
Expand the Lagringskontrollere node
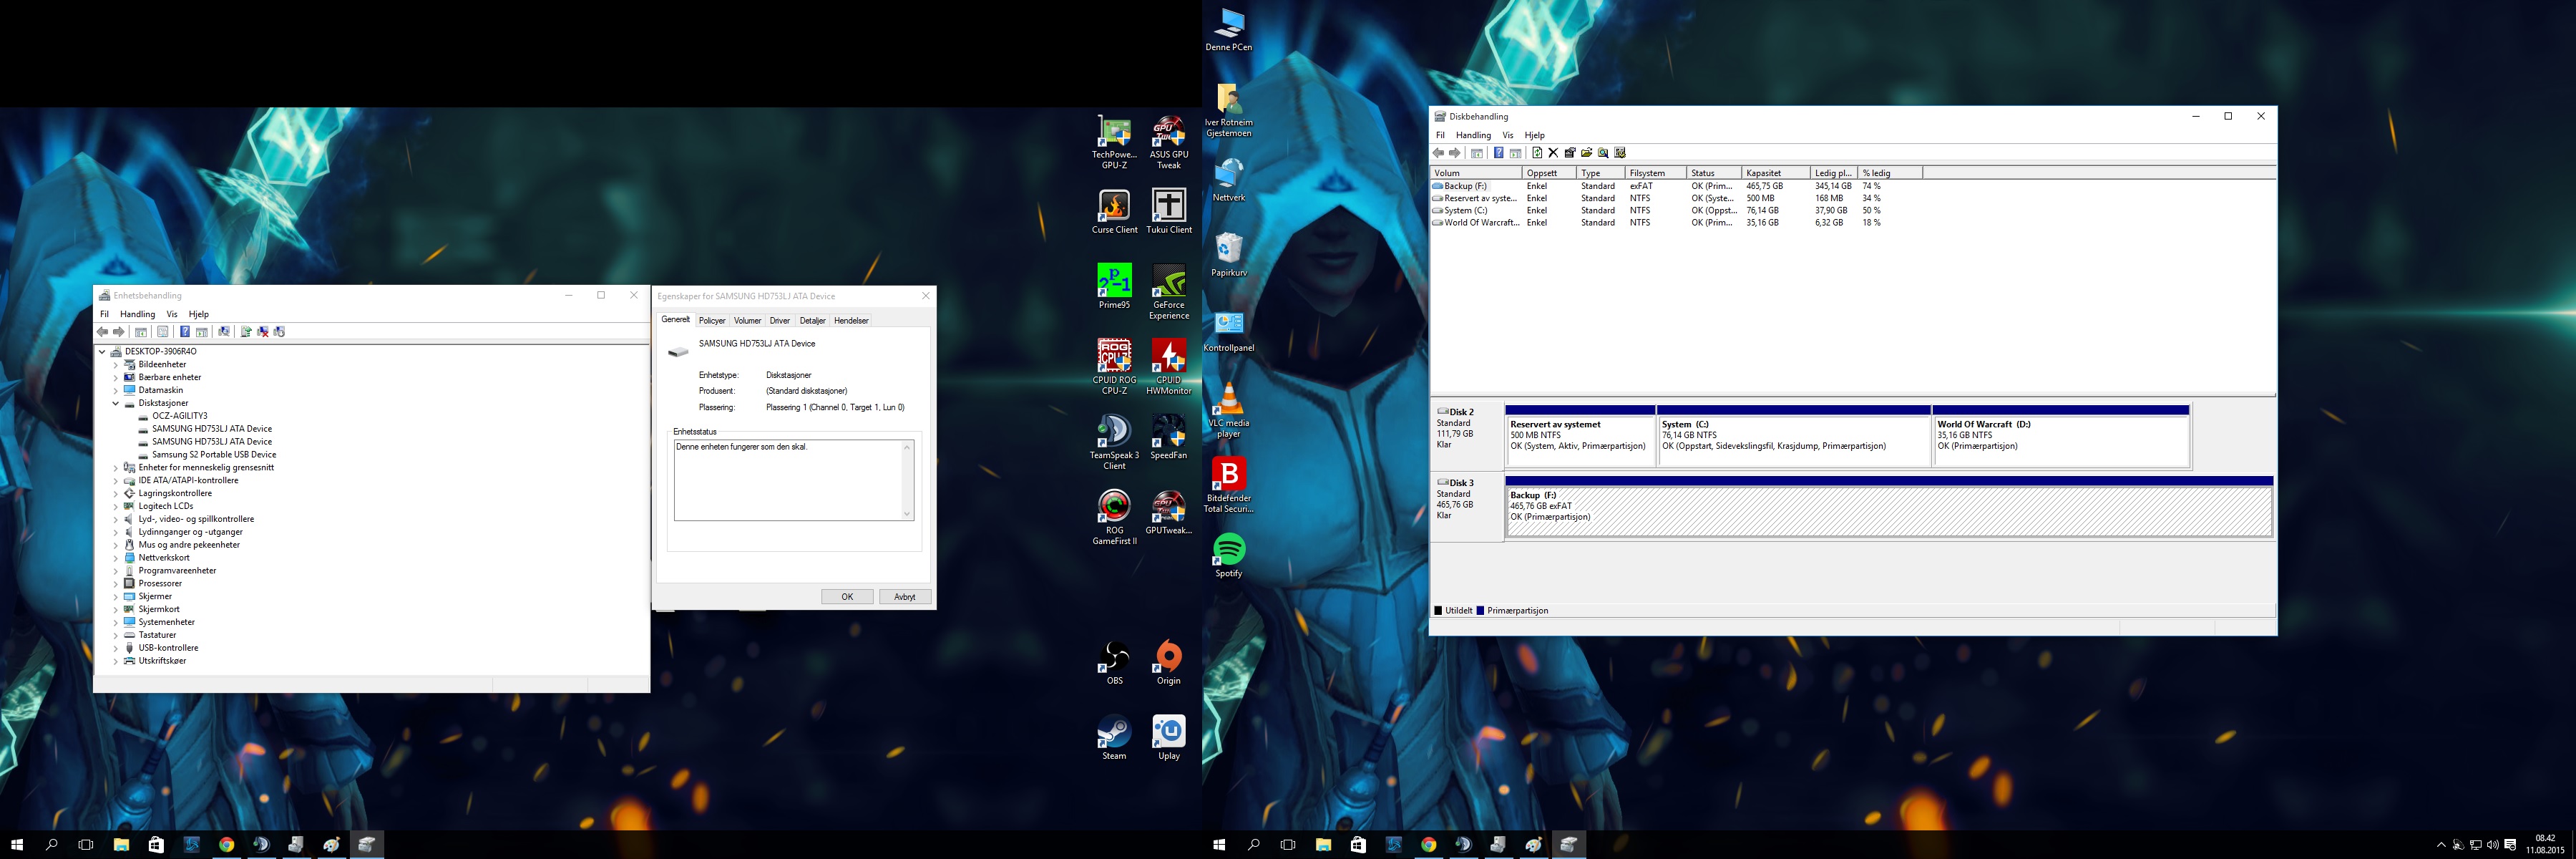[x=116, y=494]
